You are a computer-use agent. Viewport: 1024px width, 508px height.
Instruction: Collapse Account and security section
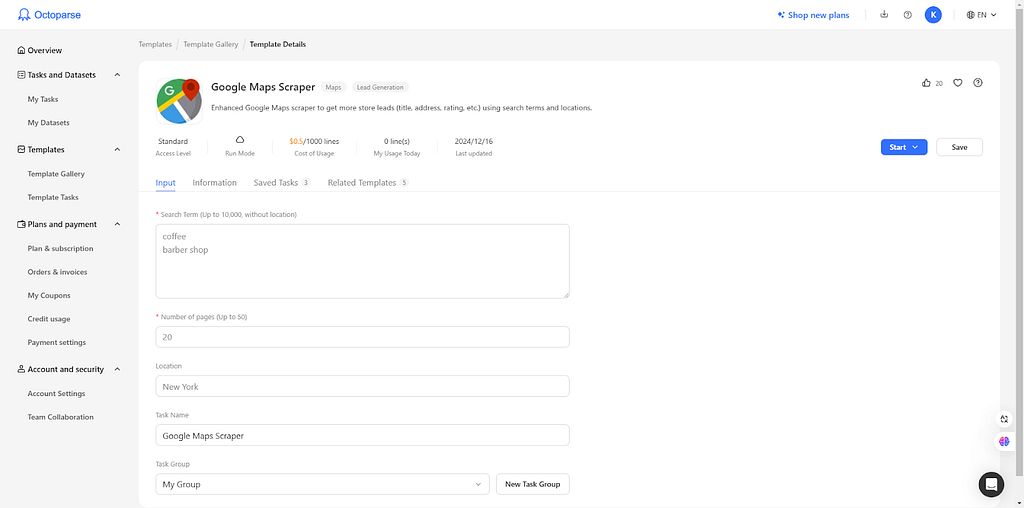[x=118, y=370]
